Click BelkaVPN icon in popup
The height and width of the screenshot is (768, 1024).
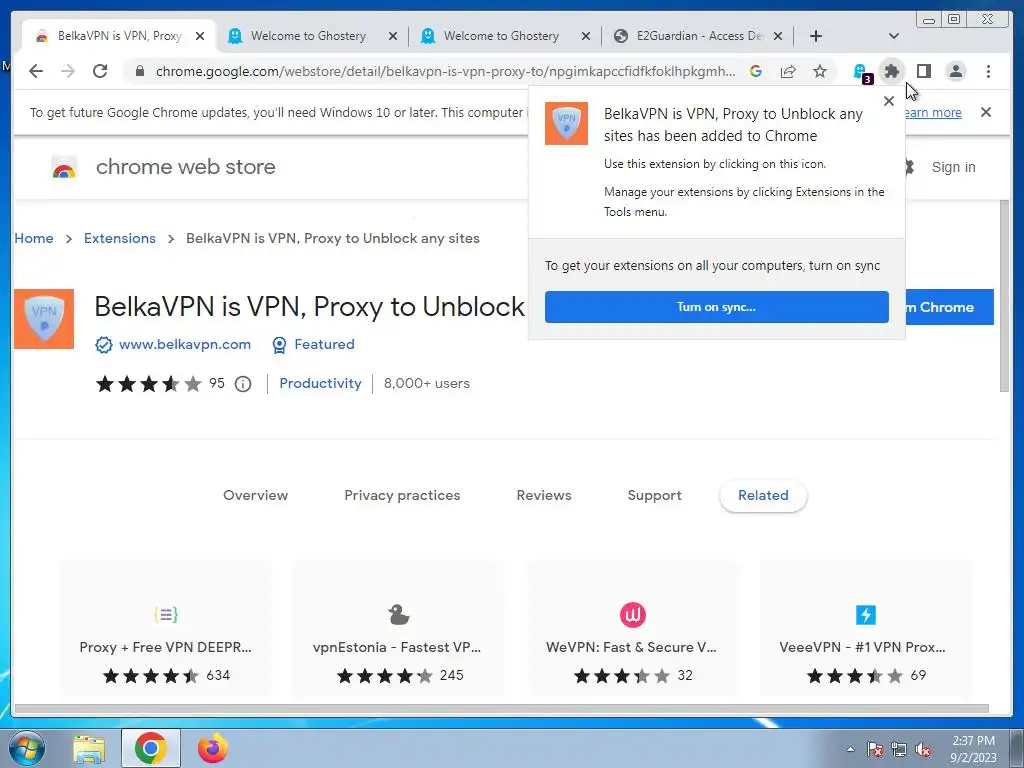[566, 123]
